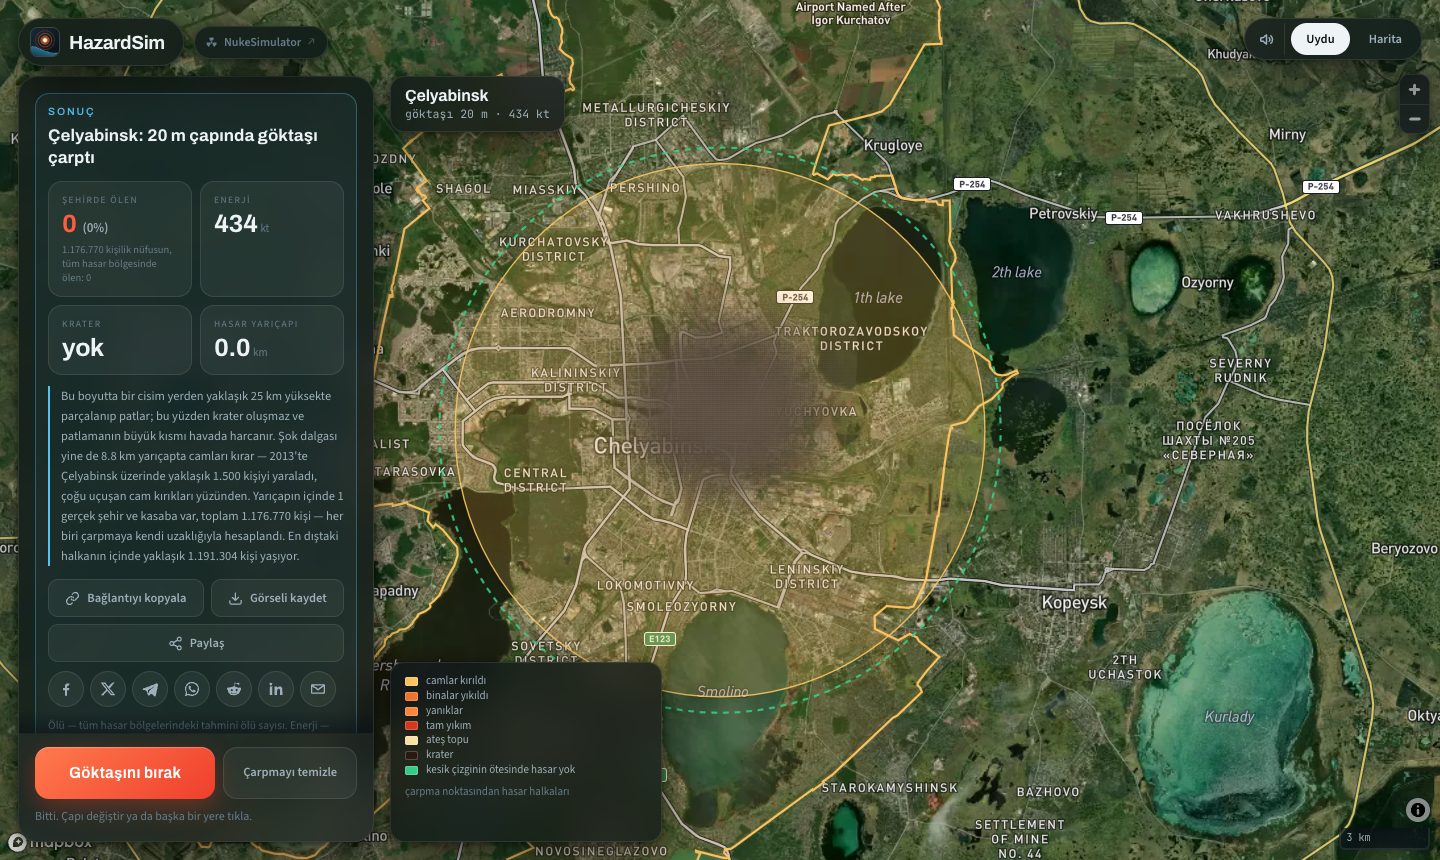
Task: Toggle sound speaker icon
Action: [x=1267, y=39]
